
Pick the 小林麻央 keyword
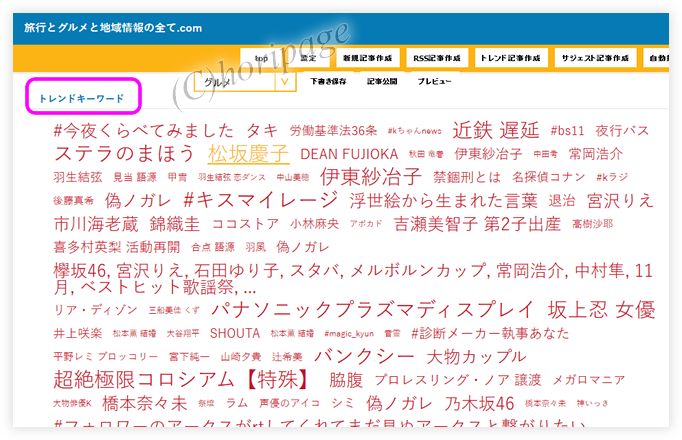pyautogui.click(x=314, y=224)
